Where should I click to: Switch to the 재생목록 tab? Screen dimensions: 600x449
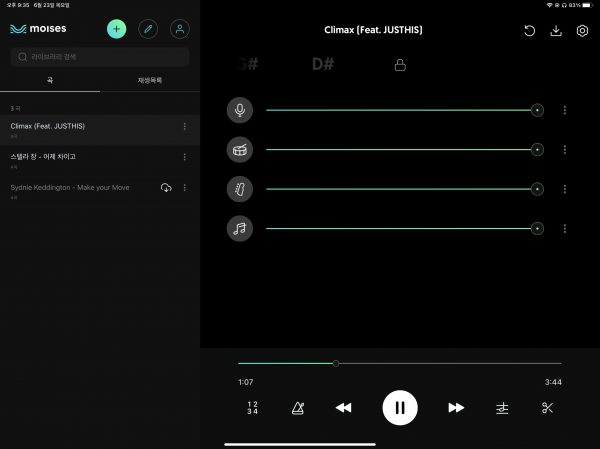tap(149, 80)
